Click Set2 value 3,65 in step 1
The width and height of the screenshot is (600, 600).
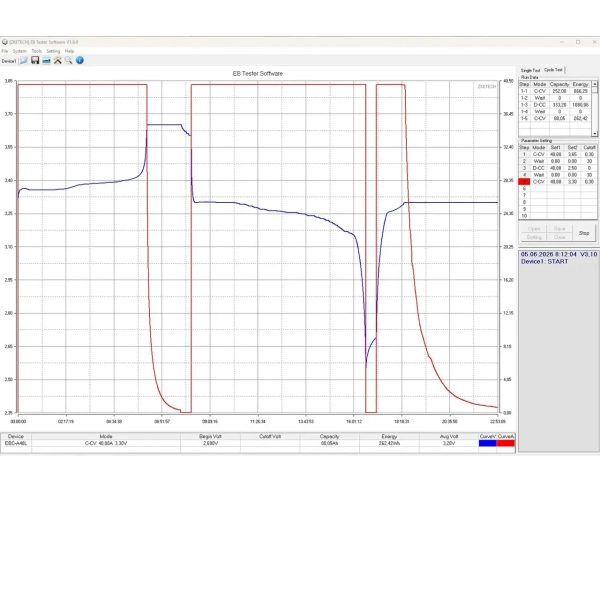click(x=572, y=155)
